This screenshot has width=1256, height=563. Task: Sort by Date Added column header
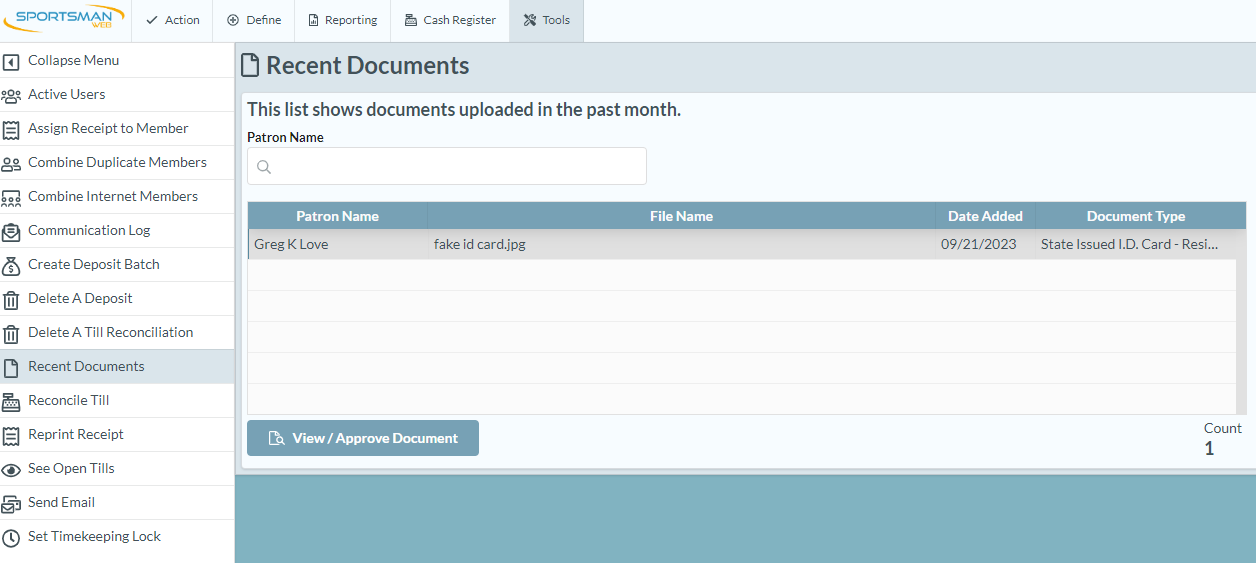pyautogui.click(x=985, y=216)
